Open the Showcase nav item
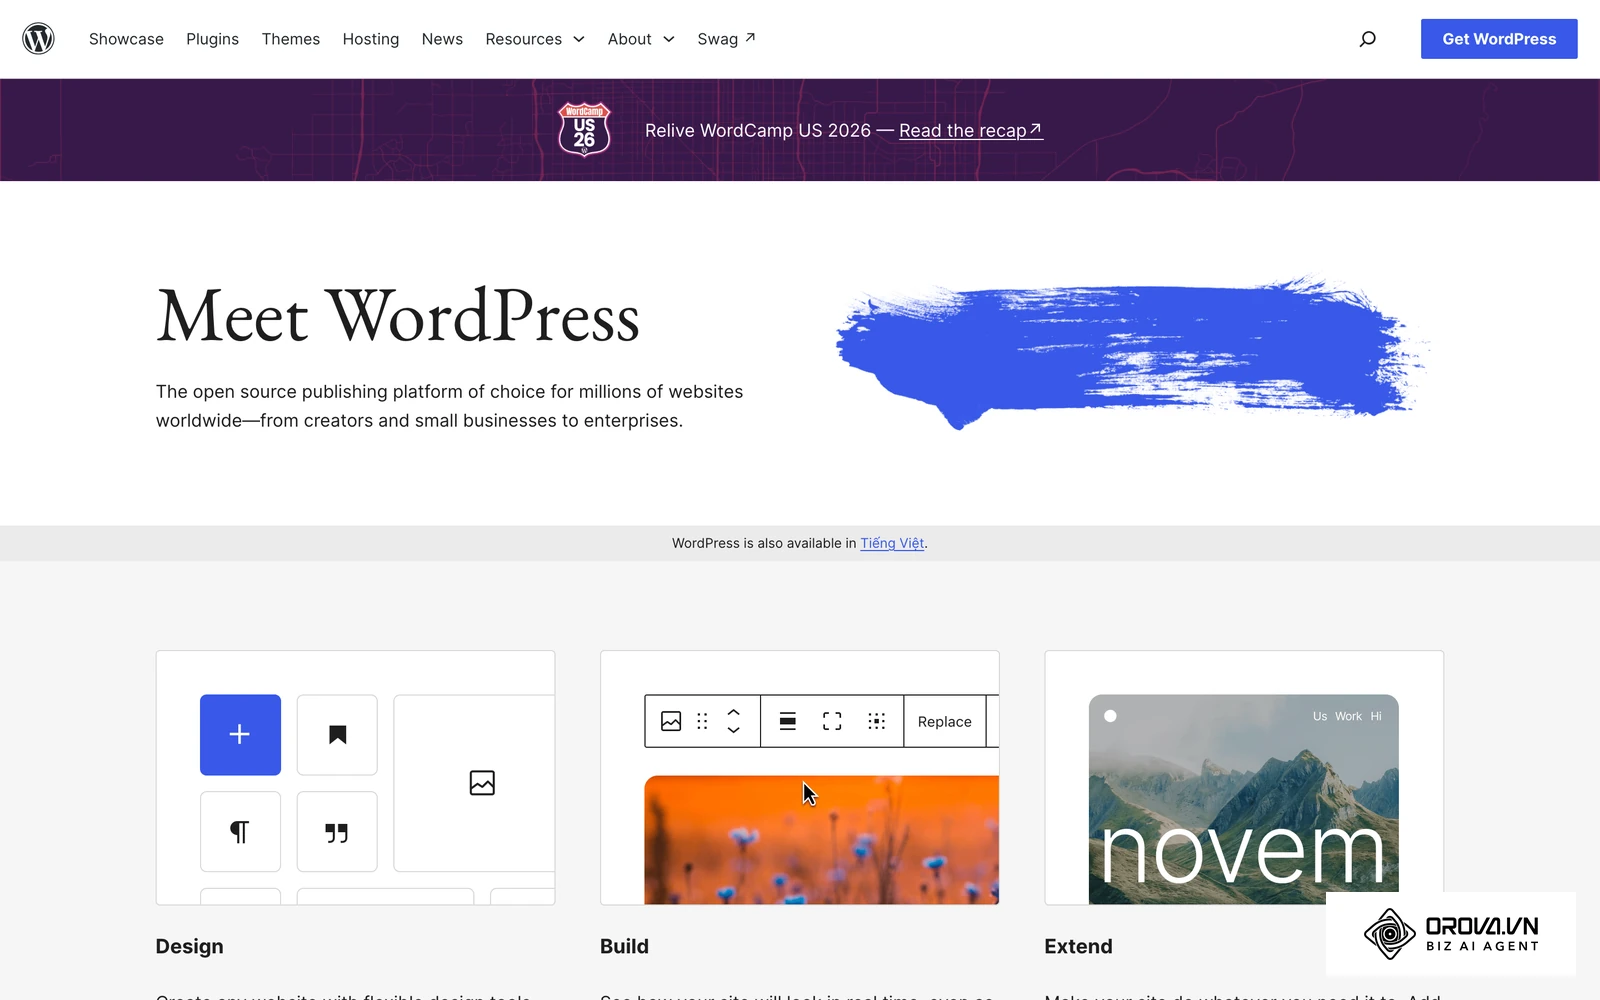1600x1000 pixels. (126, 39)
